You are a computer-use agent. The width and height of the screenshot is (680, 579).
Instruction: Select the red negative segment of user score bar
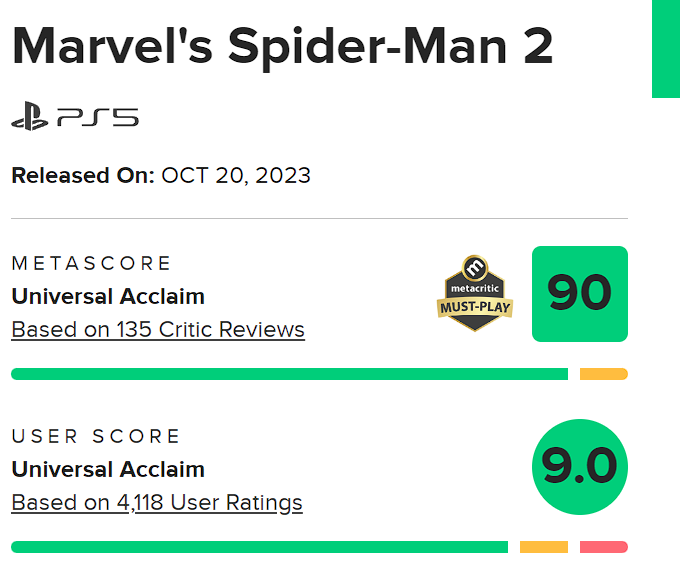604,547
